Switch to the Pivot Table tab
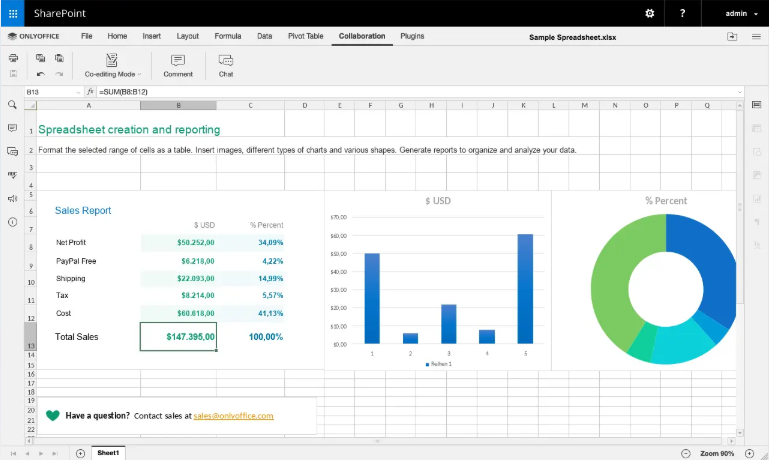Screen dimensions: 769x460 coord(306,36)
